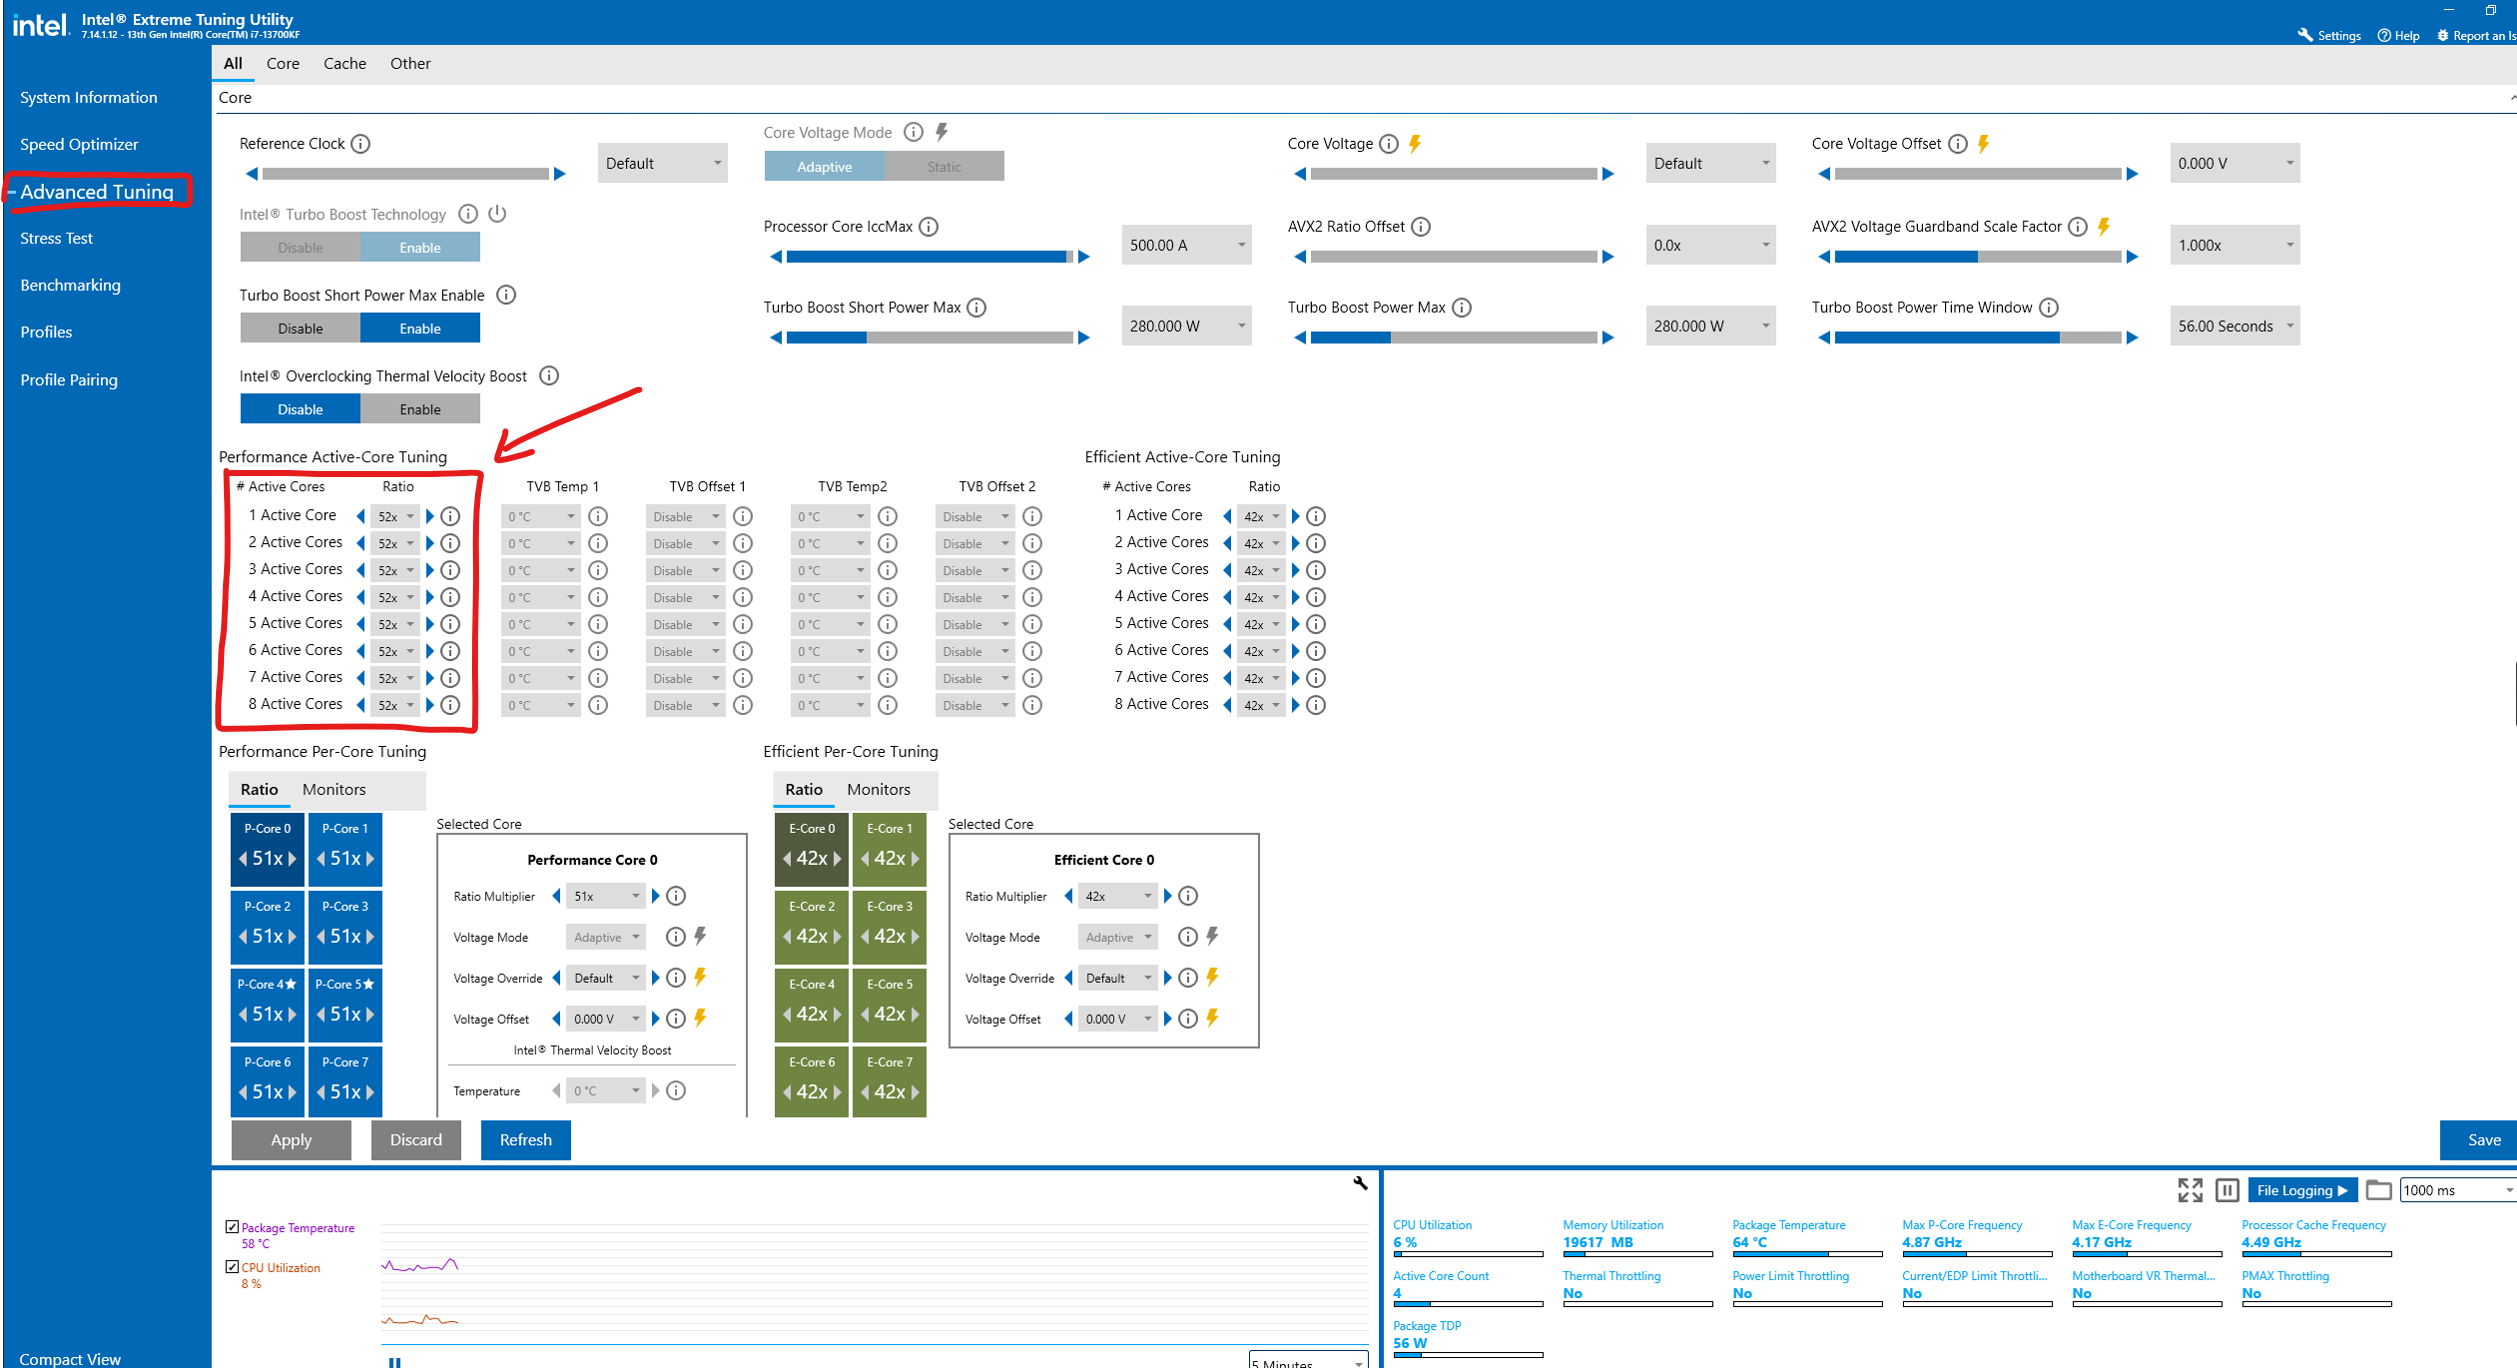Open Performance Core 0 Ratio Multiplier 51x dropdown
Viewport: 2517px width, 1368px height.
(606, 896)
